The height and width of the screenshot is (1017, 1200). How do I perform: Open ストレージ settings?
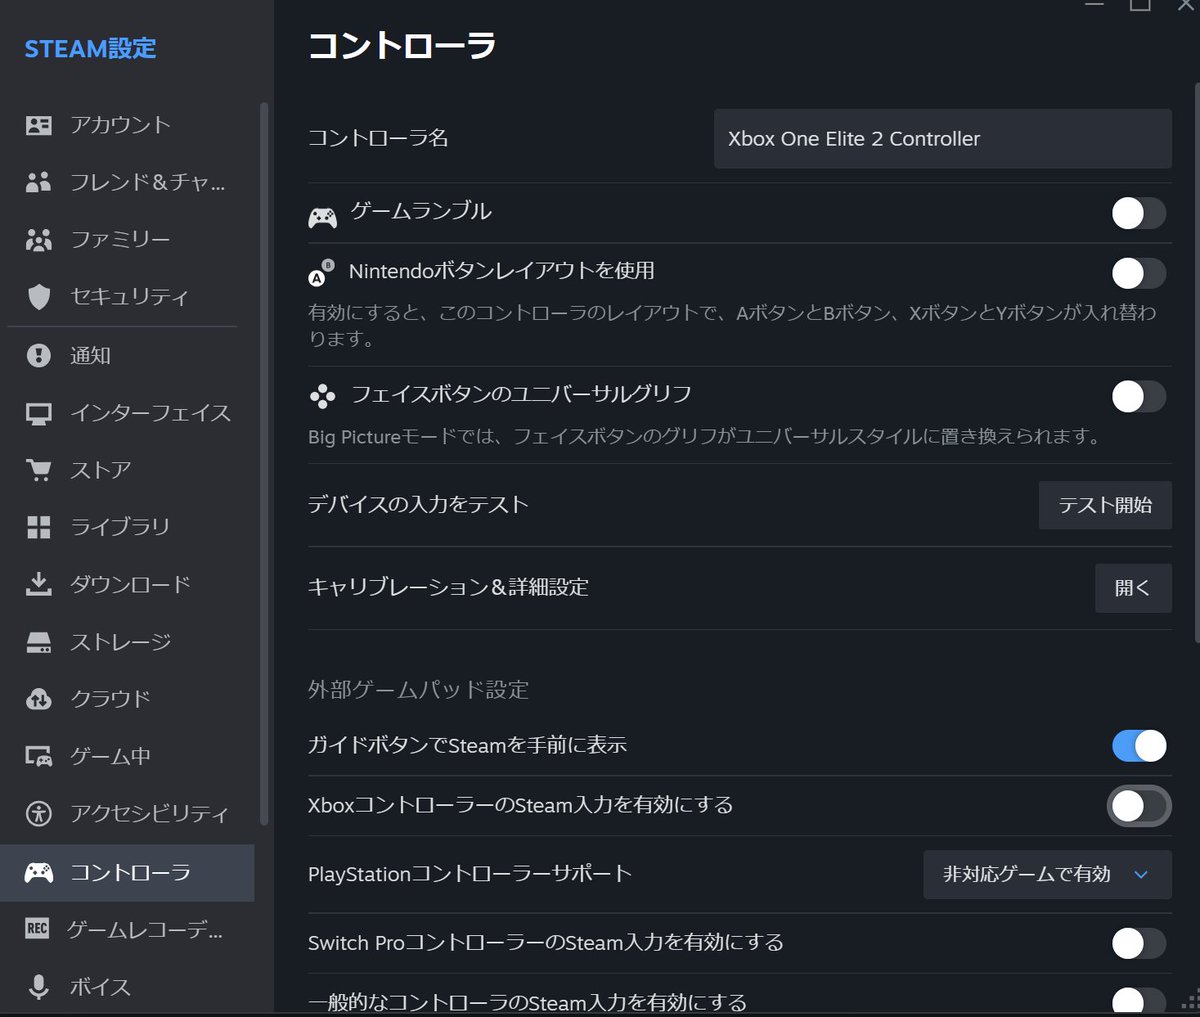pyautogui.click(x=127, y=642)
